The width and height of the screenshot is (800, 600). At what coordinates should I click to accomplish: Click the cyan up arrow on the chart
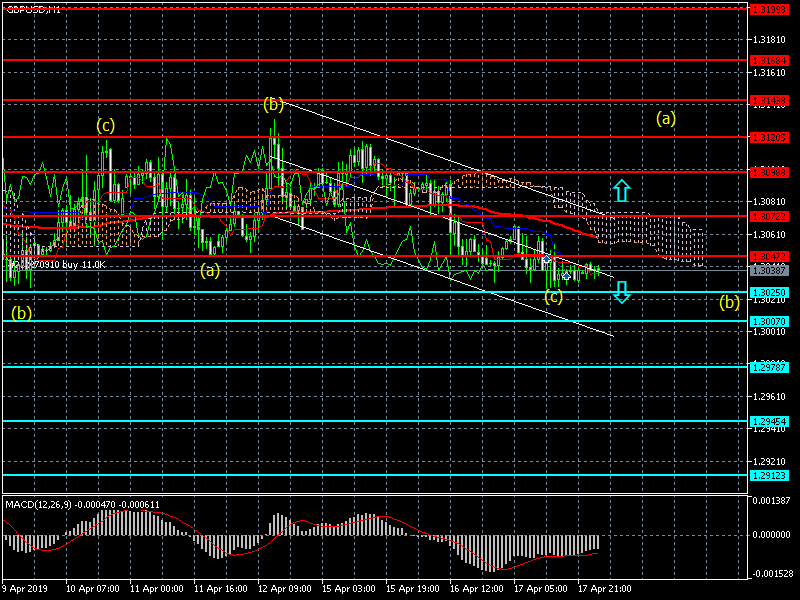click(621, 190)
